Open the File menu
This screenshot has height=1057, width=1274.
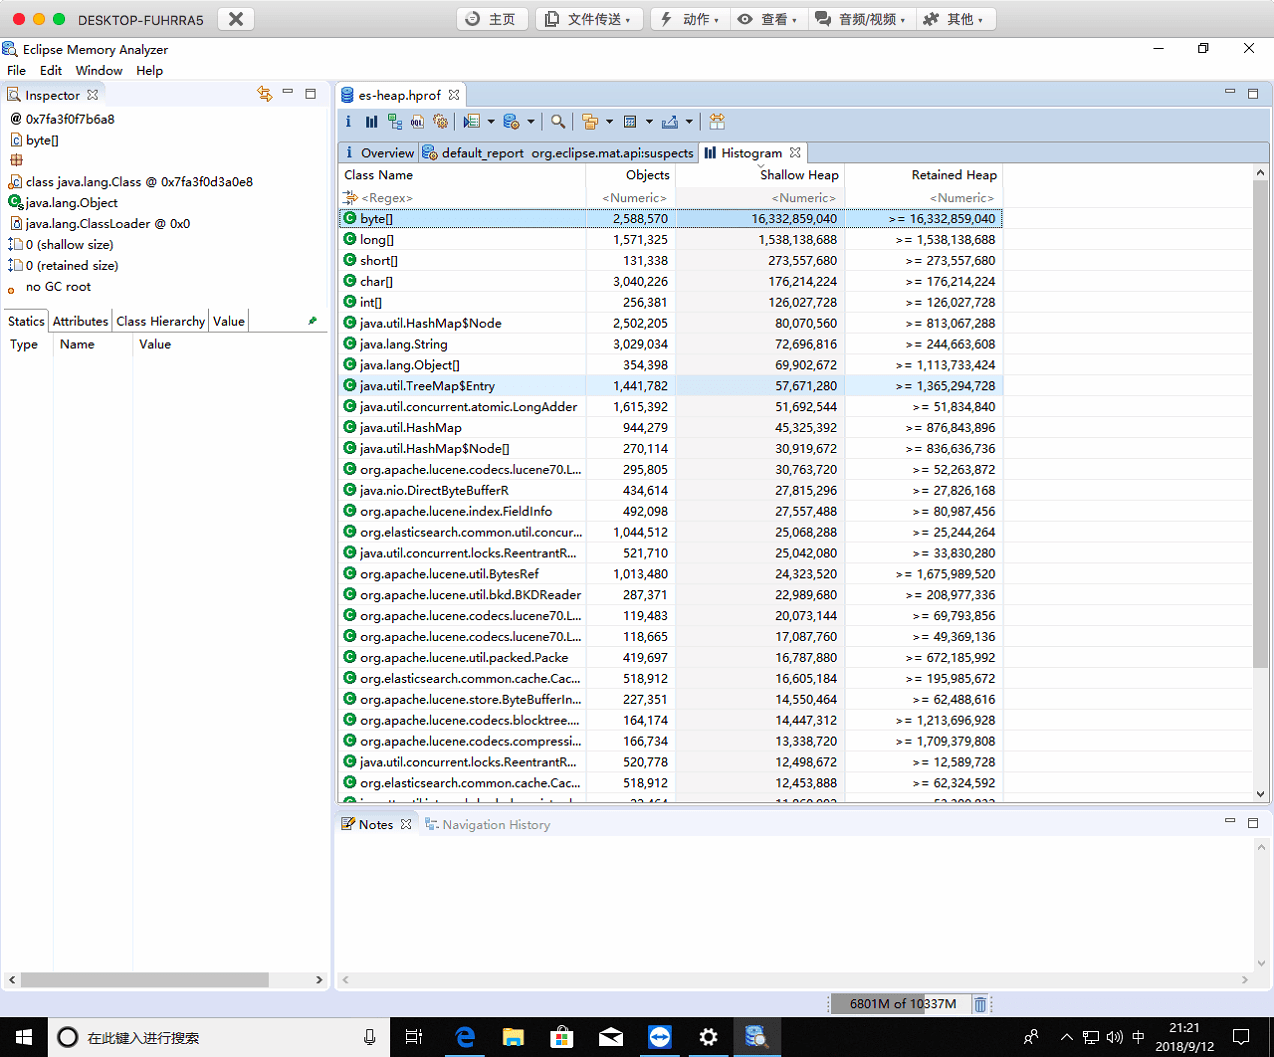pos(17,71)
